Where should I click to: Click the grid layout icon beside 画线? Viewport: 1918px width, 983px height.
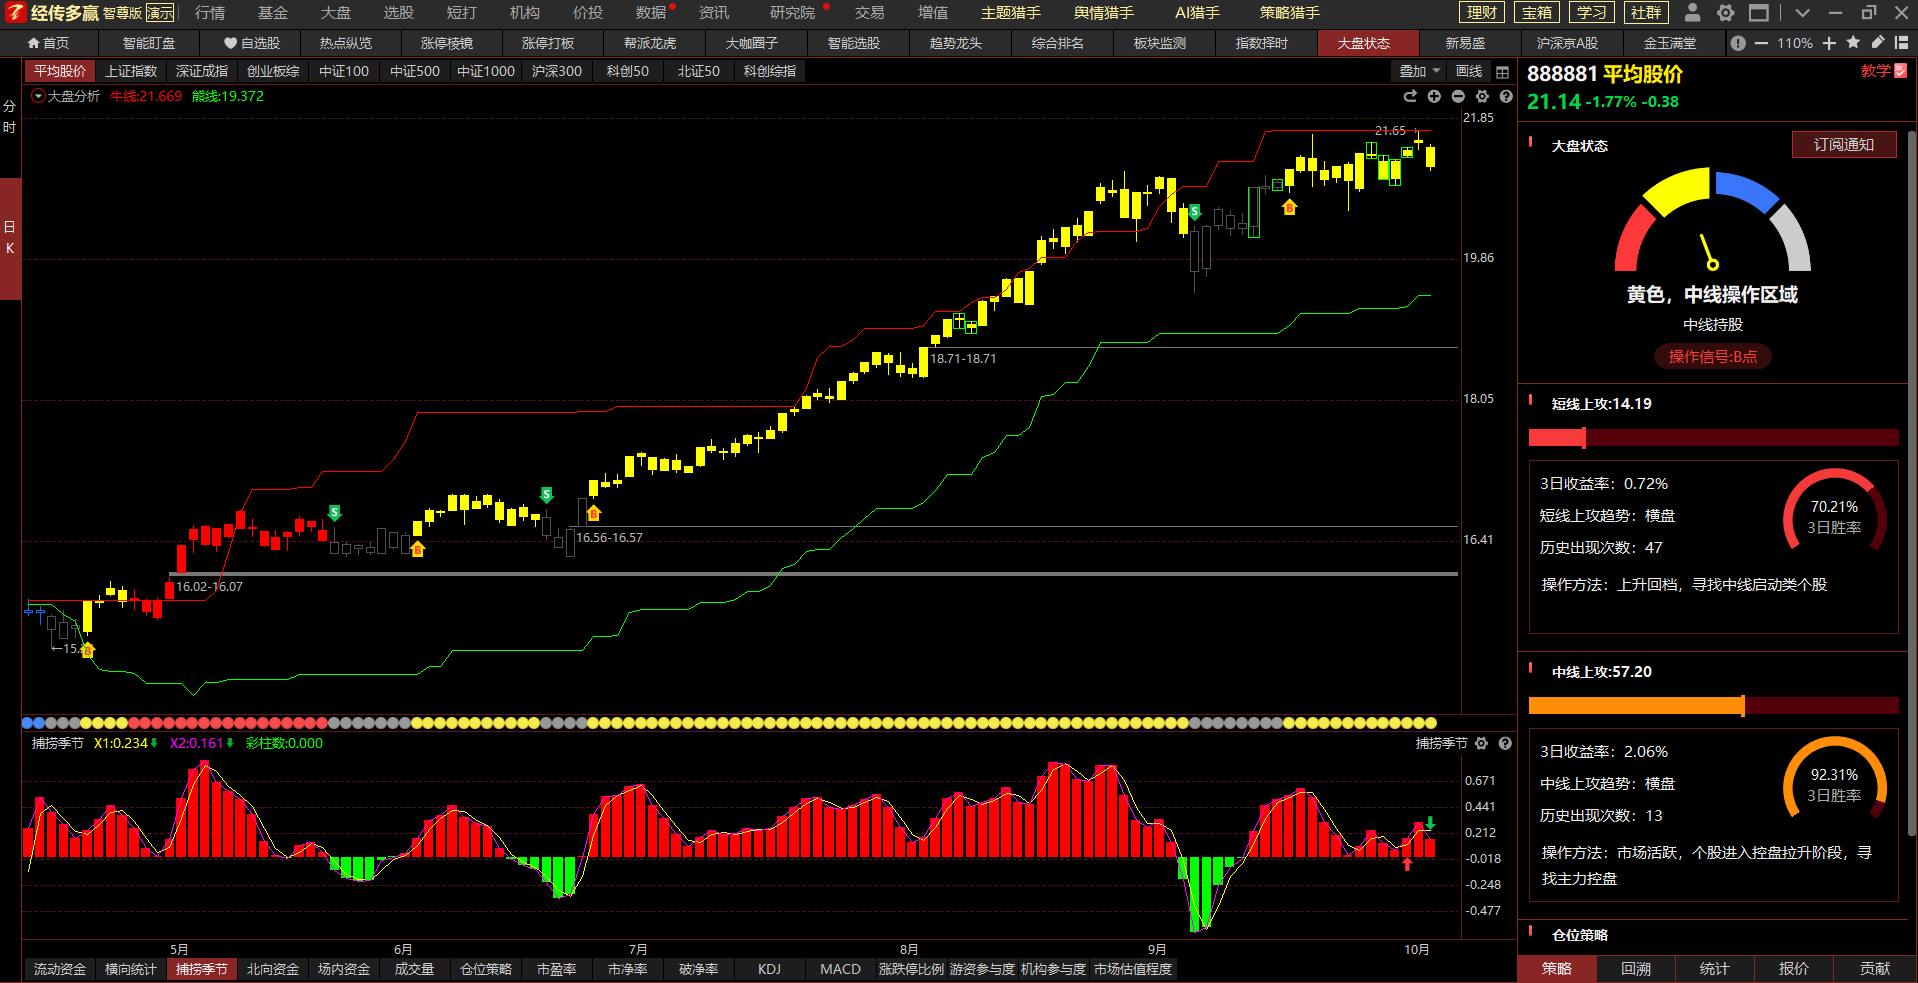click(x=1502, y=72)
